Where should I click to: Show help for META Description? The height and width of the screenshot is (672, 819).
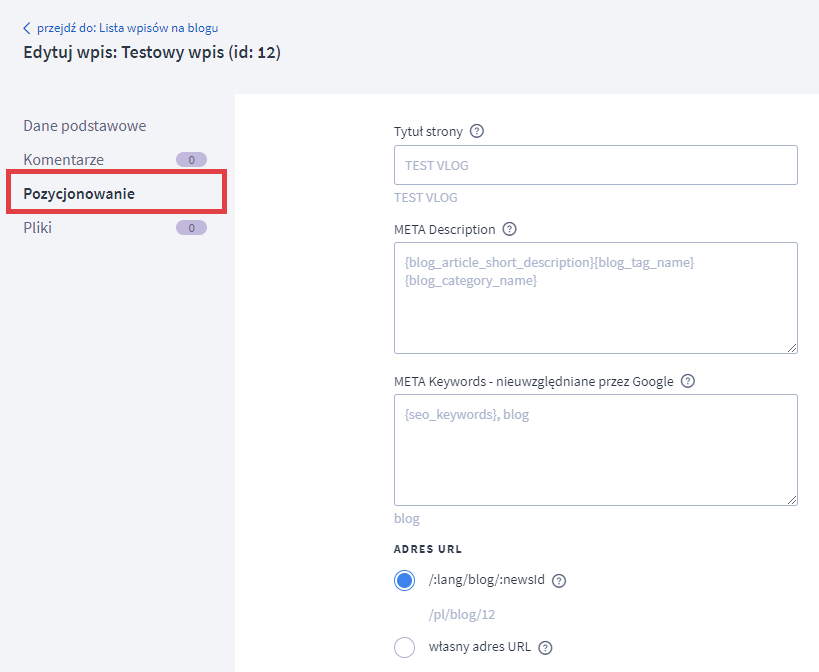(x=509, y=229)
